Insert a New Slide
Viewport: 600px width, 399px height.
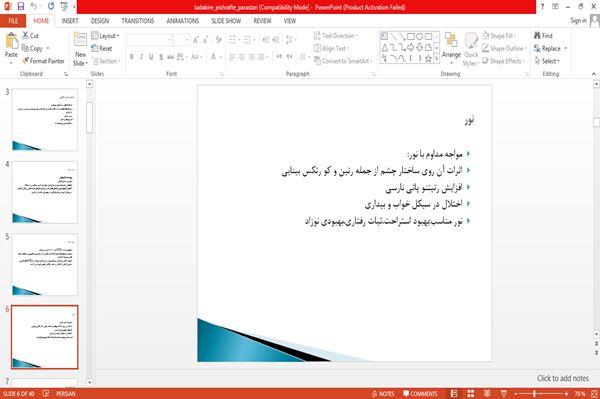(80, 49)
